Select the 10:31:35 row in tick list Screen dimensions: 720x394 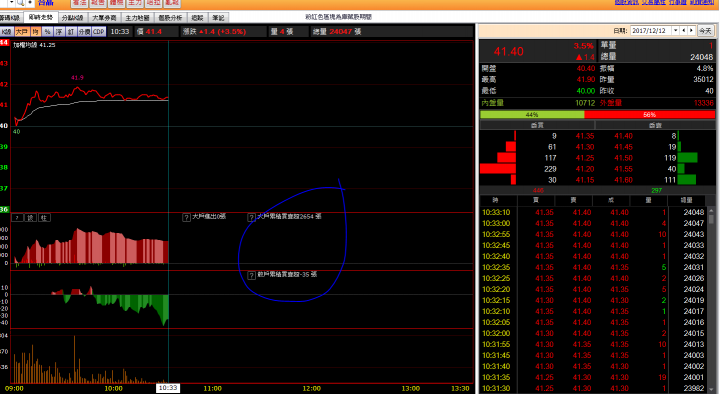593,377
